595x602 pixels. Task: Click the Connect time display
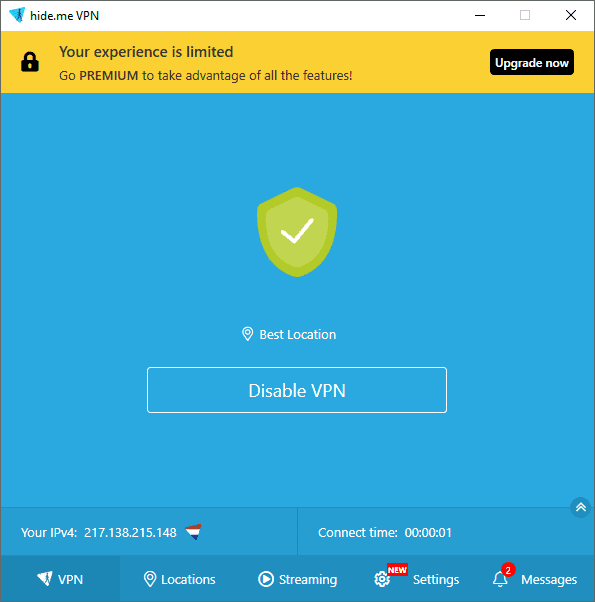click(x=385, y=533)
